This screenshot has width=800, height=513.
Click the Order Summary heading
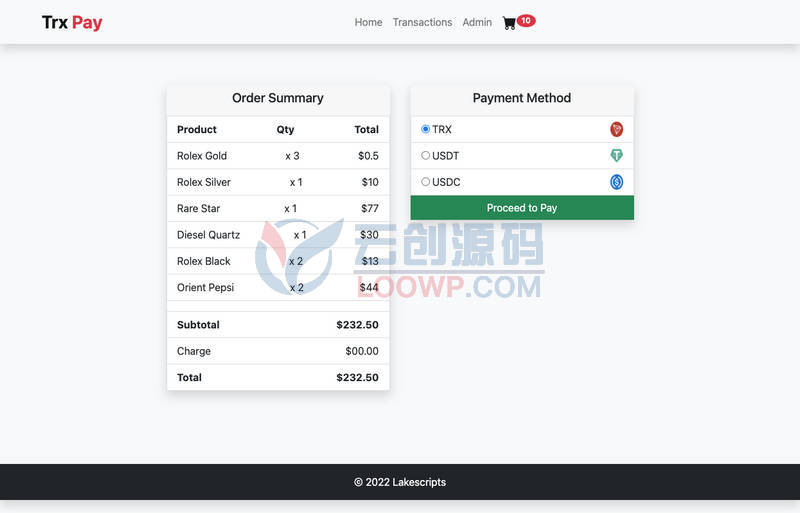(278, 98)
